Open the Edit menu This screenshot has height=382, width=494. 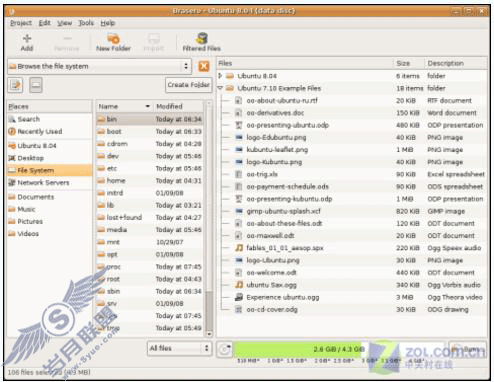point(44,23)
